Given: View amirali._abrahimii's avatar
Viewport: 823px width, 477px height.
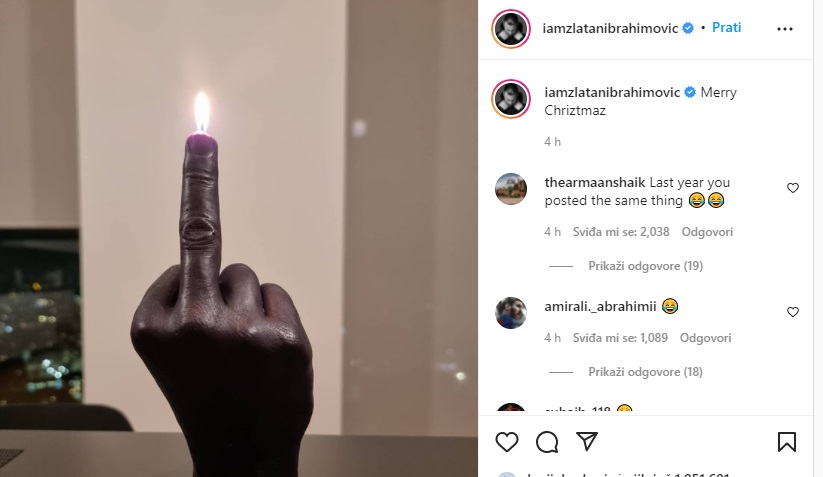Looking at the screenshot, I should tap(511, 313).
